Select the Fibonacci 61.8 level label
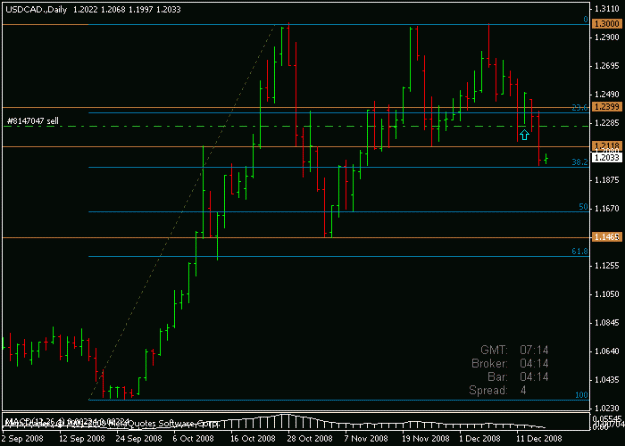The width and height of the screenshot is (625, 446). [580, 251]
